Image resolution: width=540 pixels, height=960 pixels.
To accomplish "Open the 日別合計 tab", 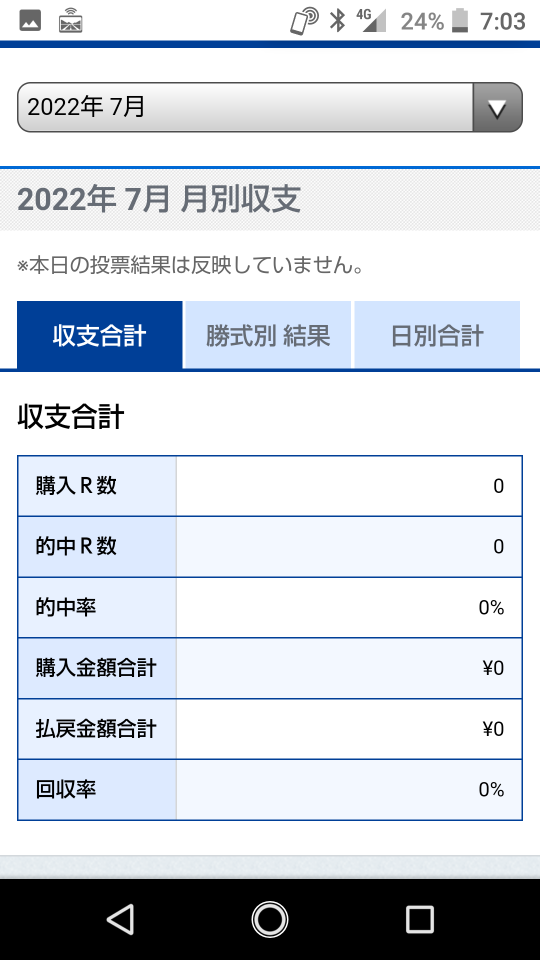I will (437, 336).
